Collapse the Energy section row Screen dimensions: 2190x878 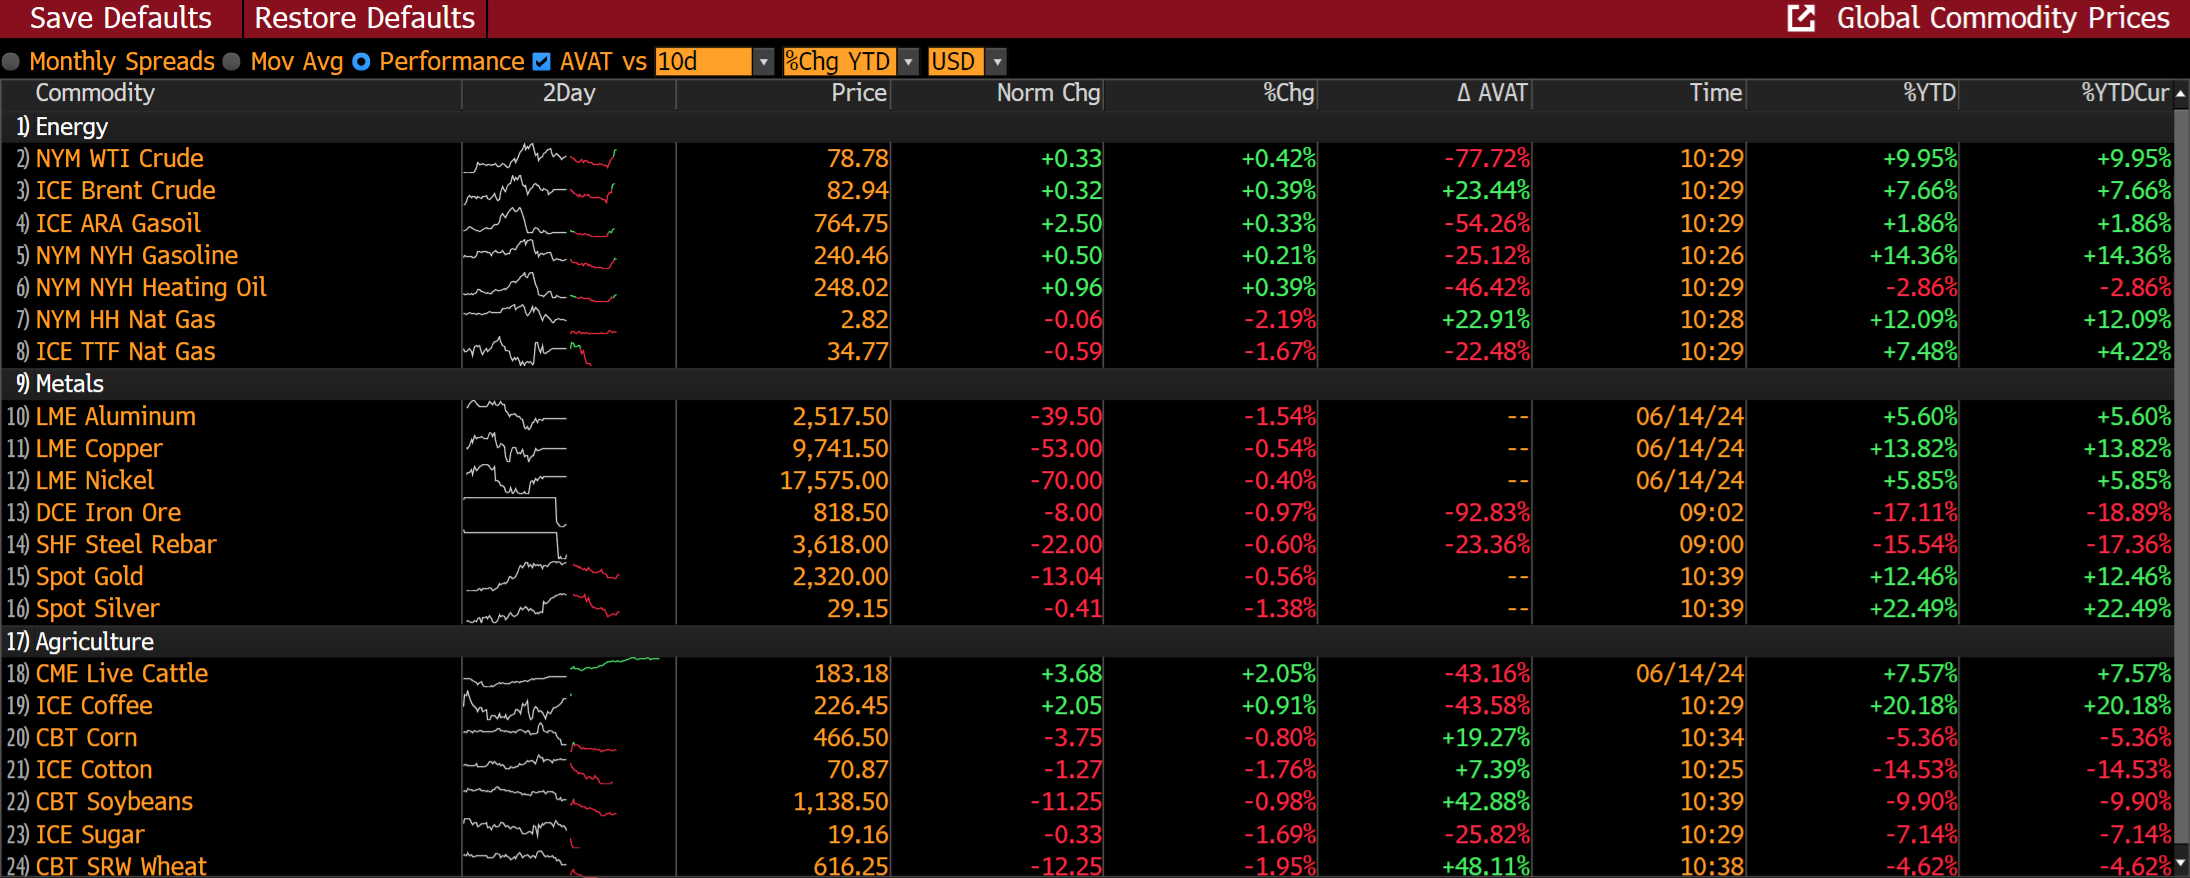coord(1087,127)
